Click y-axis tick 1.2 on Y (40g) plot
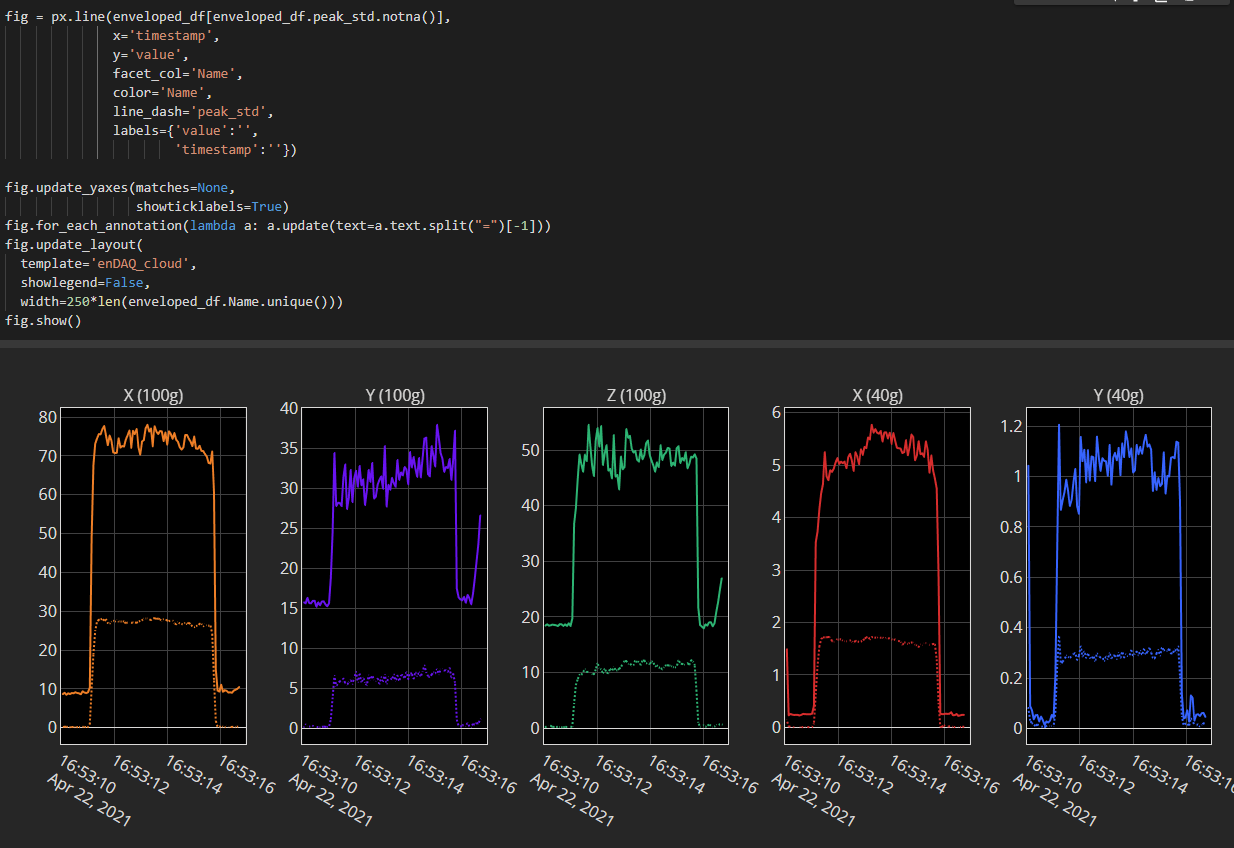 click(1011, 426)
